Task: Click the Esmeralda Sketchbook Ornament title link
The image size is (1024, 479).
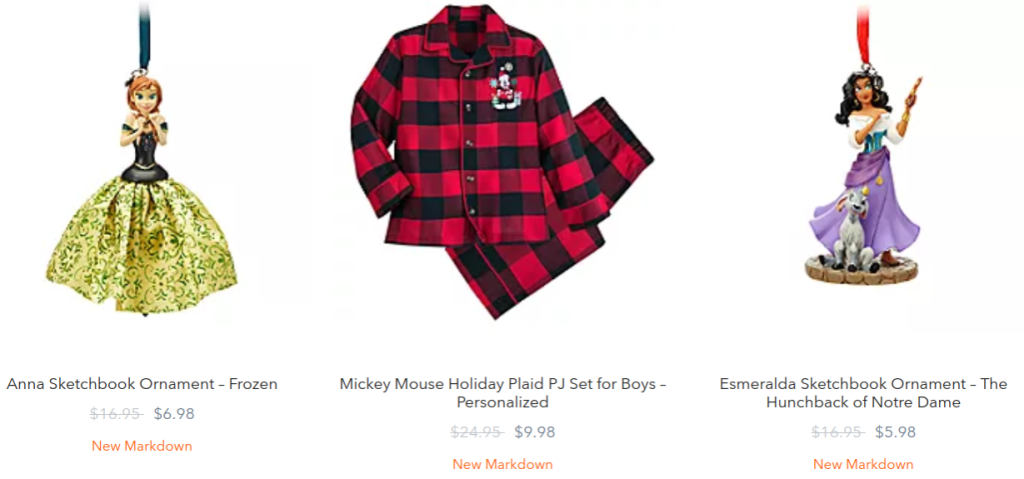Action: [862, 393]
